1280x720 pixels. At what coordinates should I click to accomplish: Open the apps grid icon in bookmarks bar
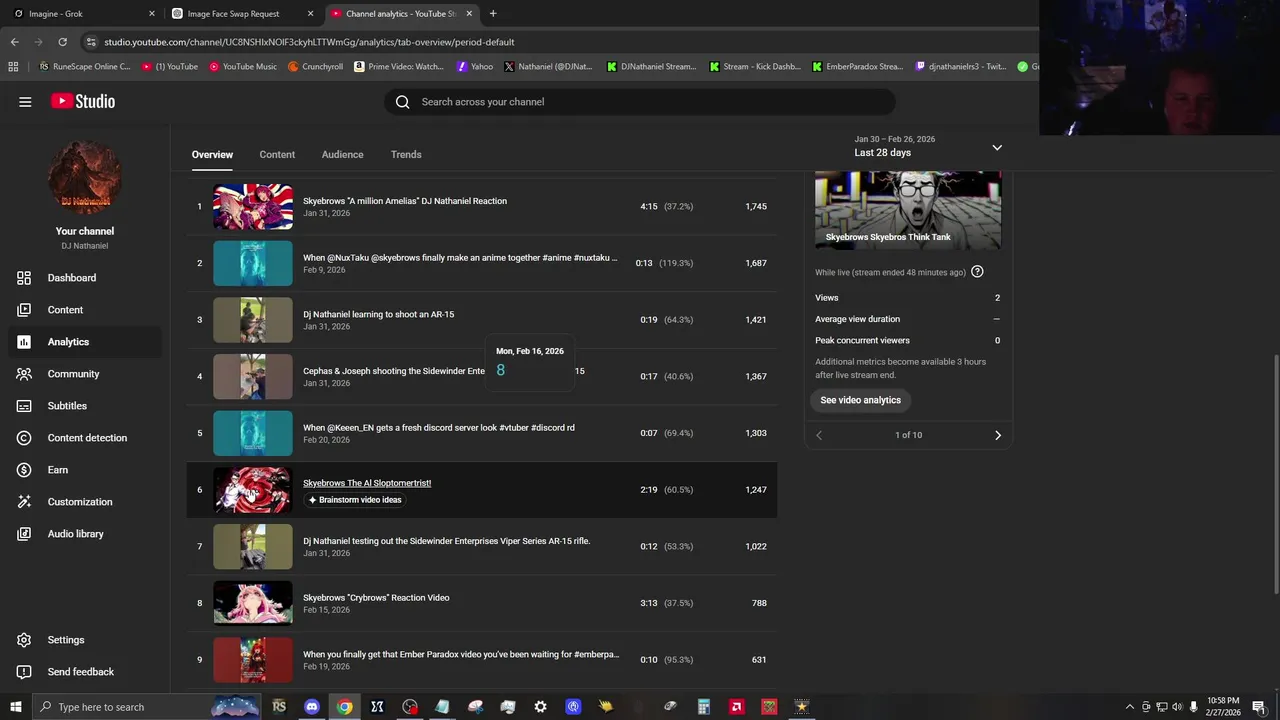(13, 67)
